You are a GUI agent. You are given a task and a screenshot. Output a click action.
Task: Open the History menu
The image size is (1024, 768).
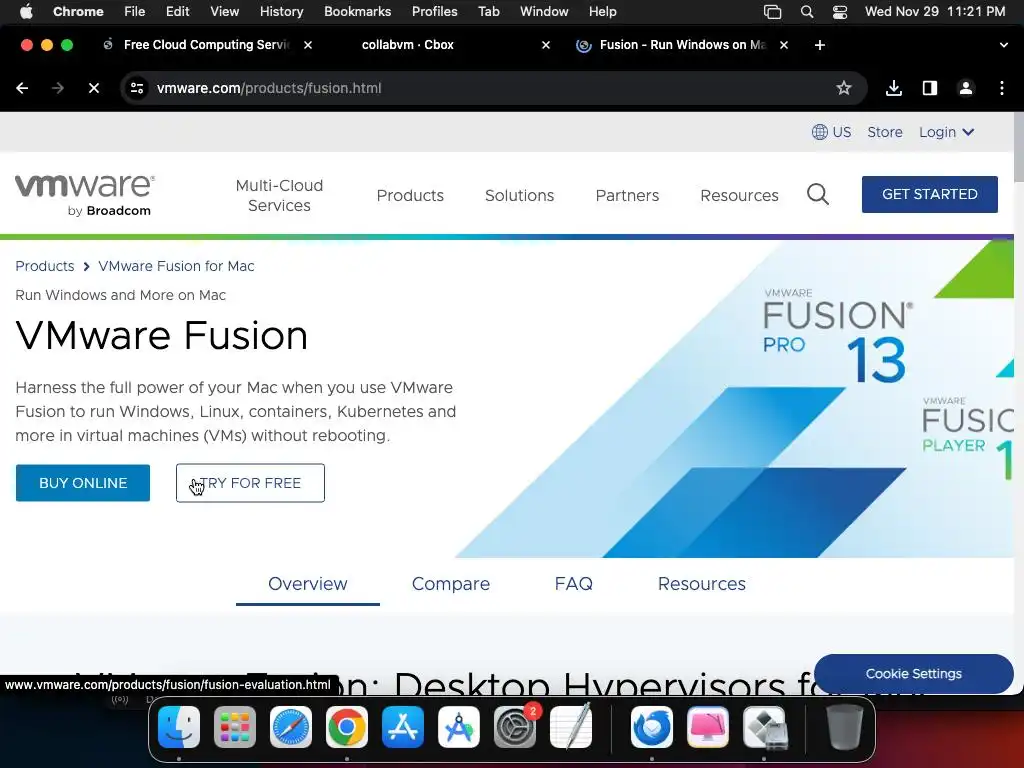click(x=281, y=11)
